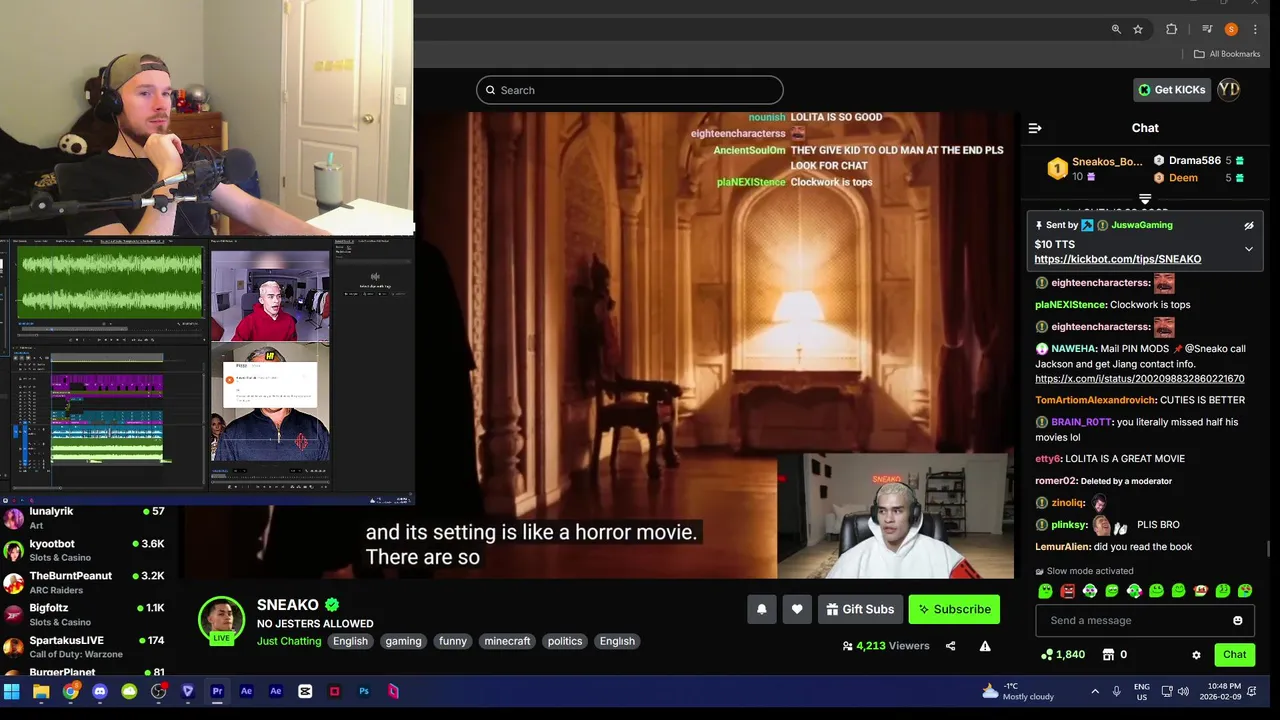Open SNEAKO's live avatar
Image resolution: width=1280 pixels, height=720 pixels.
pos(221,620)
